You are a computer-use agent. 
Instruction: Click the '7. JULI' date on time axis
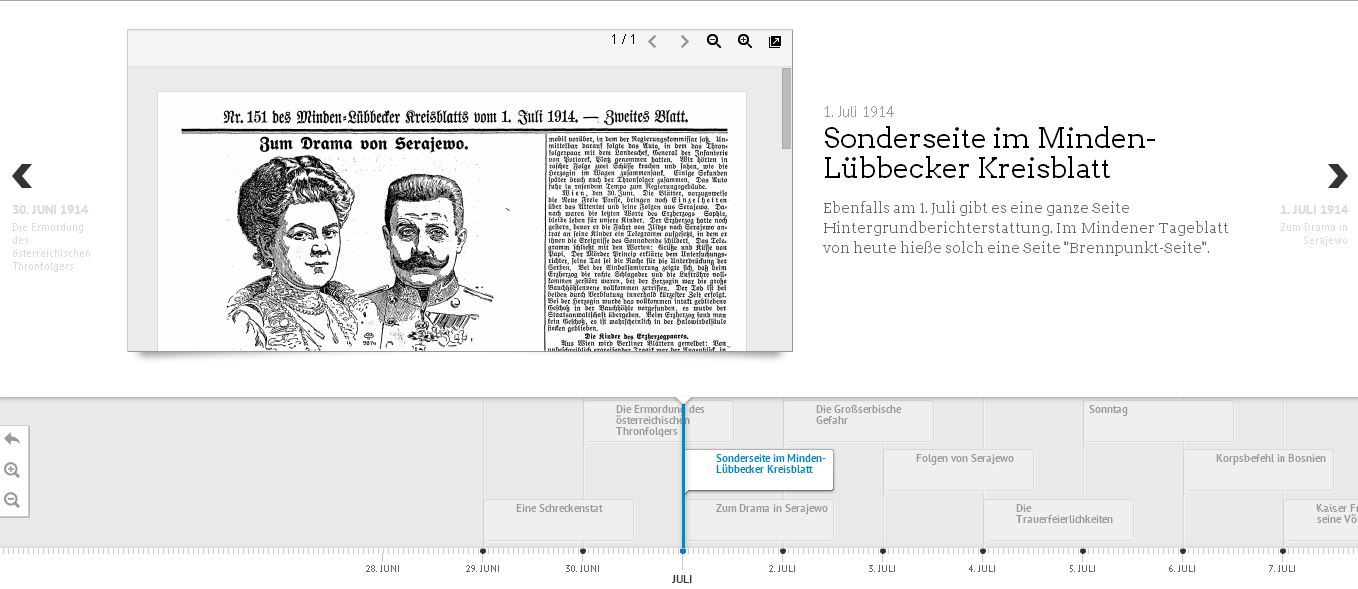[1283, 568]
